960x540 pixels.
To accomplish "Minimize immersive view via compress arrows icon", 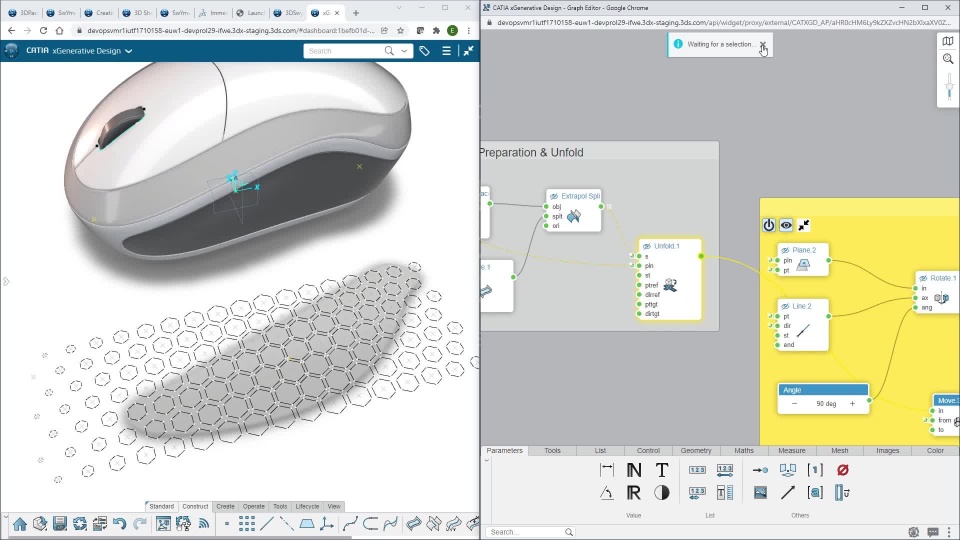I will click(468, 51).
